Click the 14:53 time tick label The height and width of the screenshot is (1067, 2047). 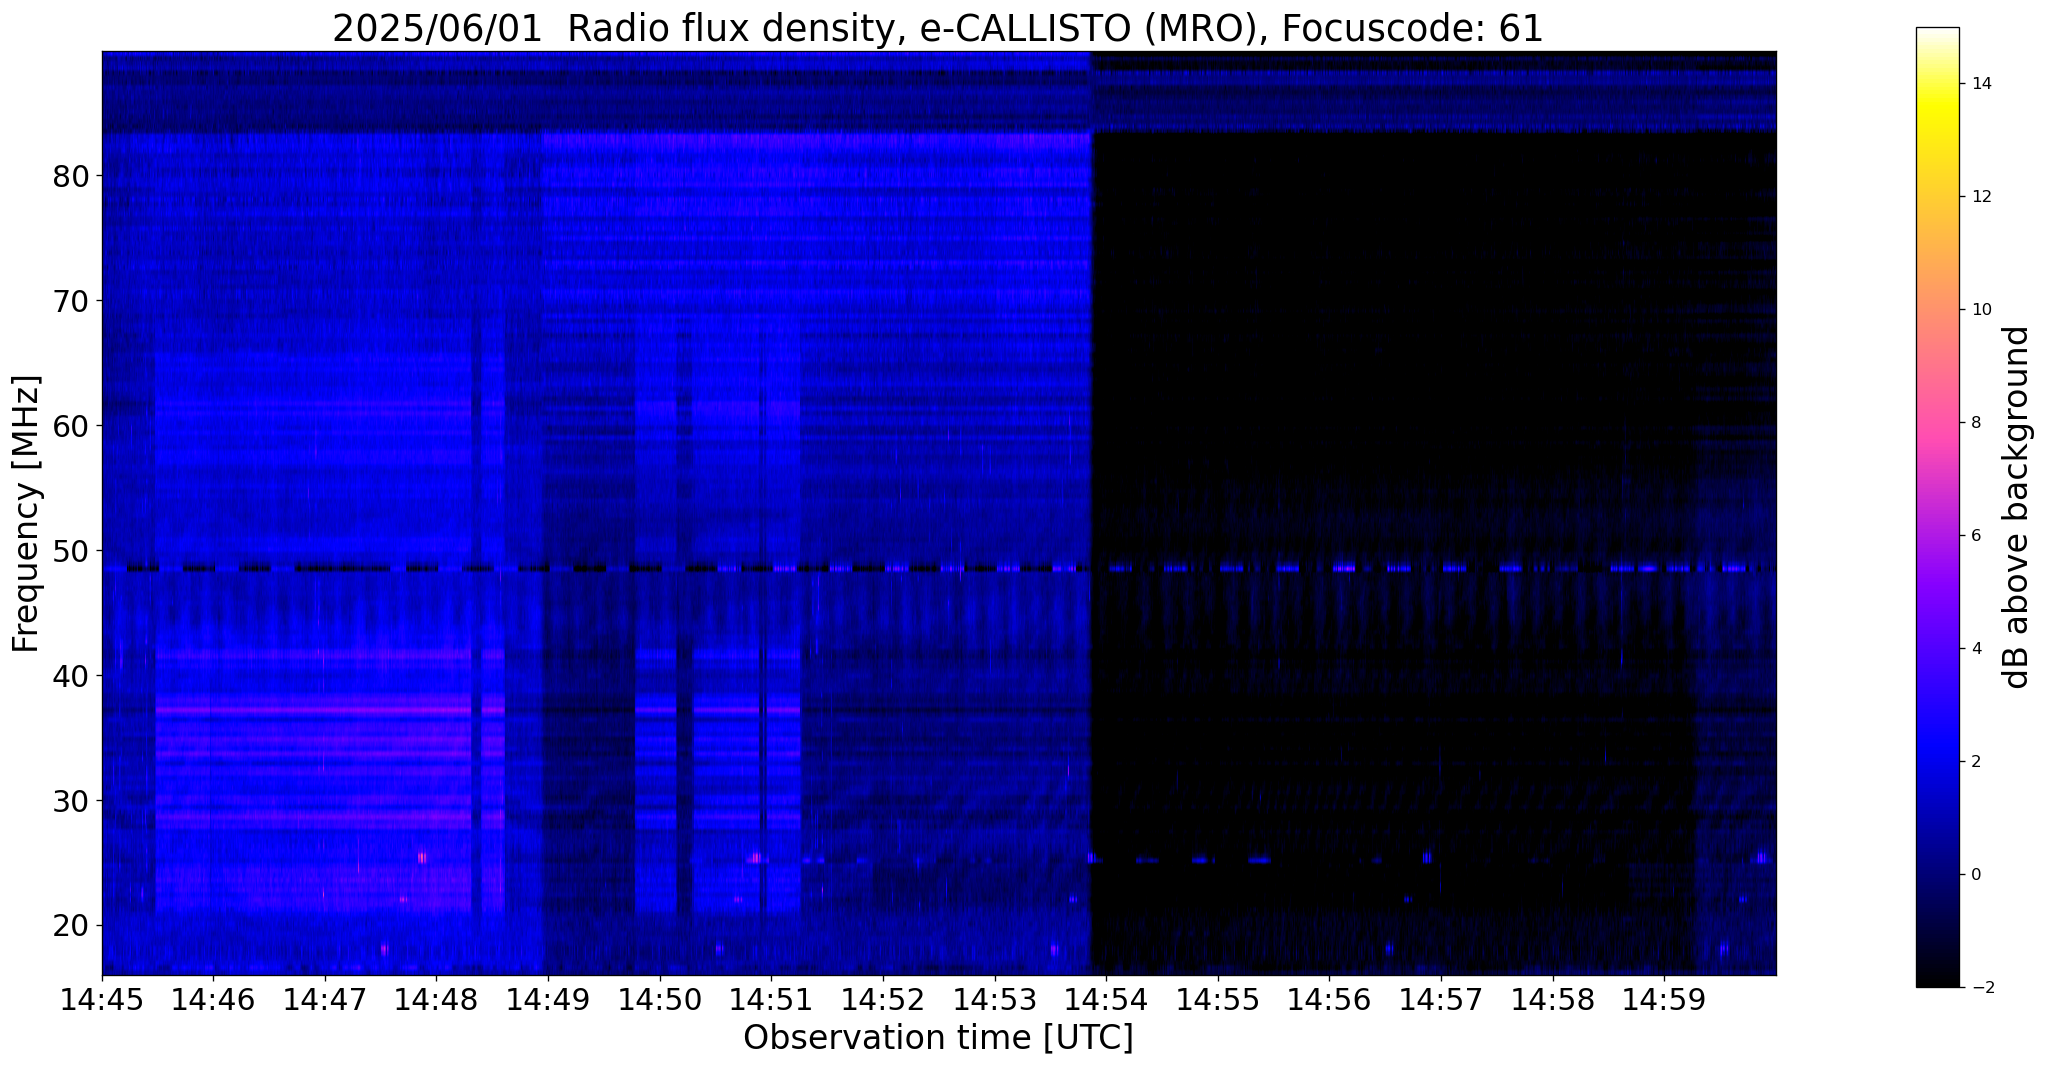tap(994, 1000)
